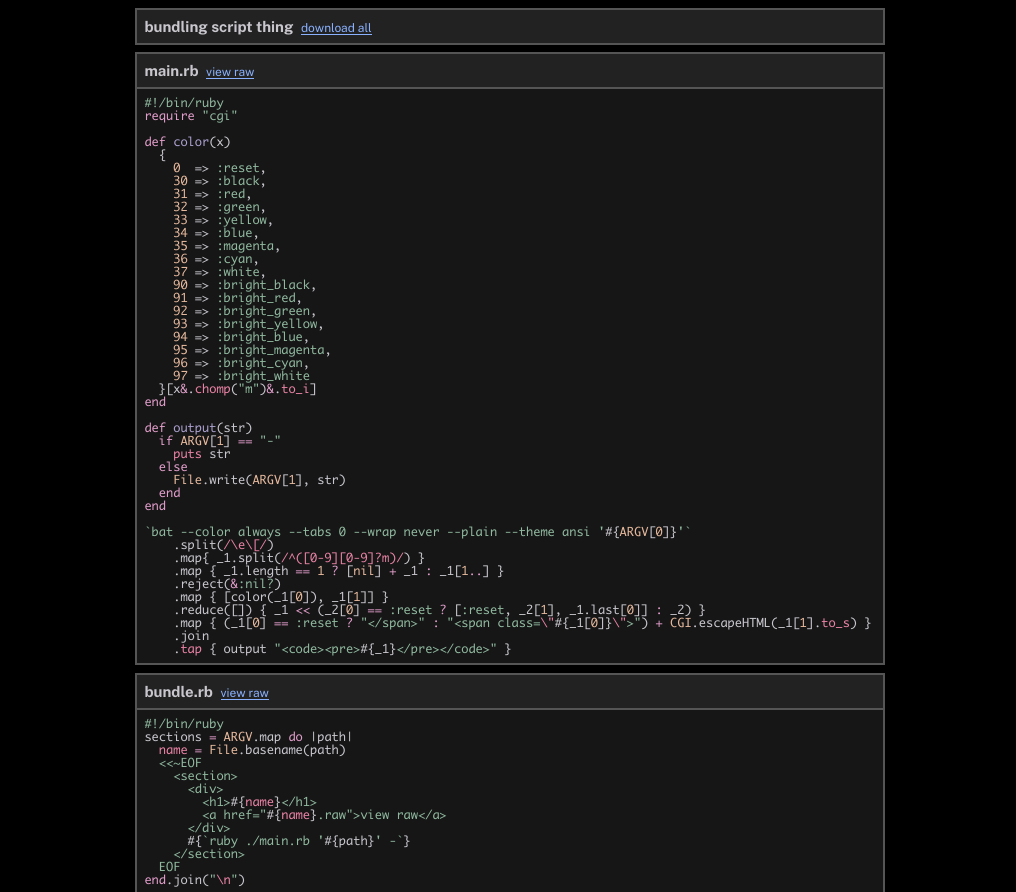Click the 'end.join("\n")' code line
Screen dimensions: 1016x892
point(194,880)
